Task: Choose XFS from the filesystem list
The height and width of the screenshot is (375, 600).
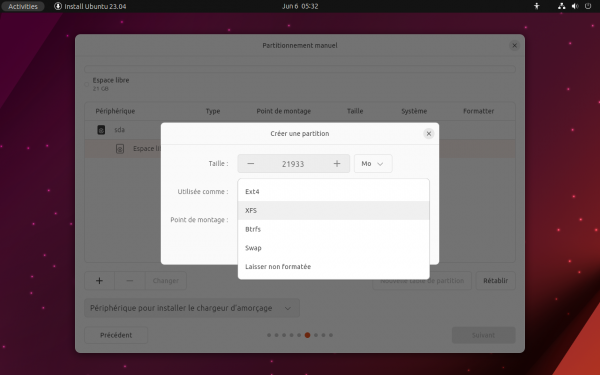Action: click(333, 210)
